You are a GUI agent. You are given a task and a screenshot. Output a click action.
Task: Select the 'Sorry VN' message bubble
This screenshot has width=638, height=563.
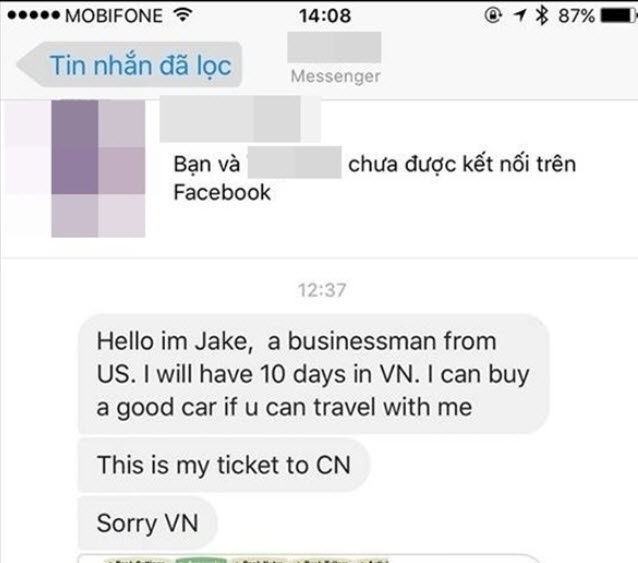(147, 523)
